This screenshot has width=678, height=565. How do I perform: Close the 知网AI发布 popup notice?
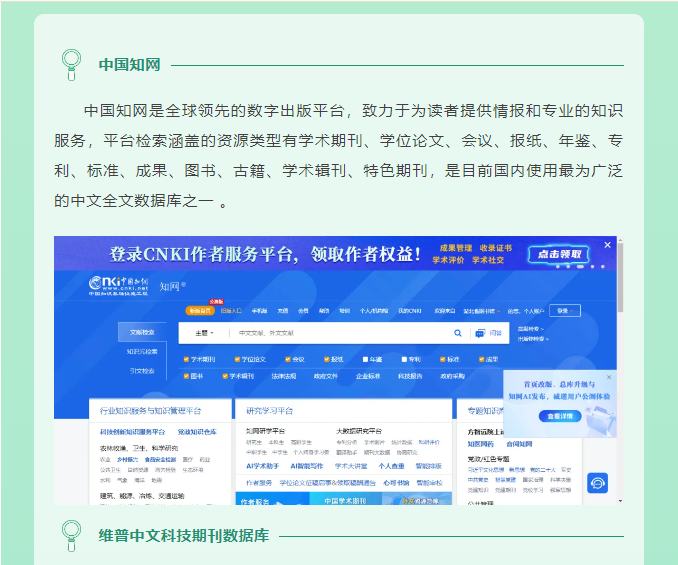tap(609, 377)
